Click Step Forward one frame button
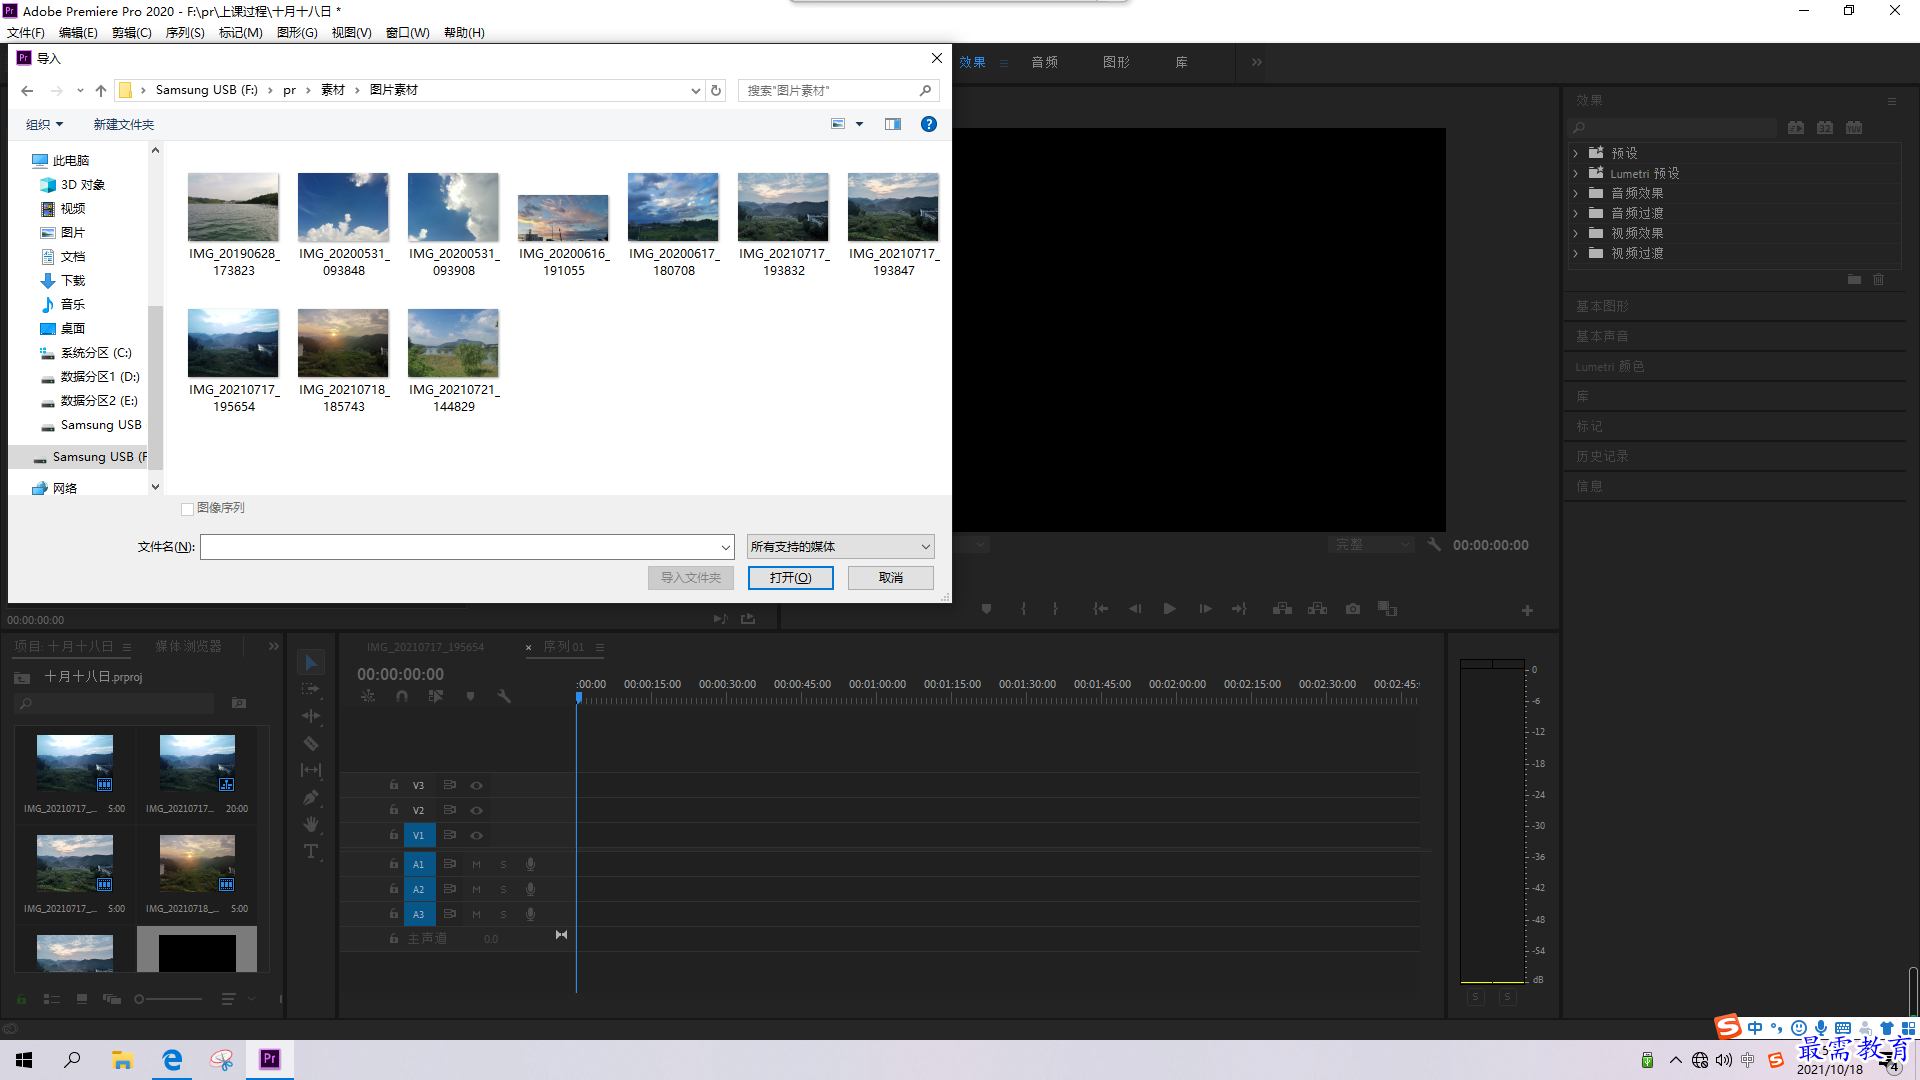1920x1080 pixels. (1205, 609)
